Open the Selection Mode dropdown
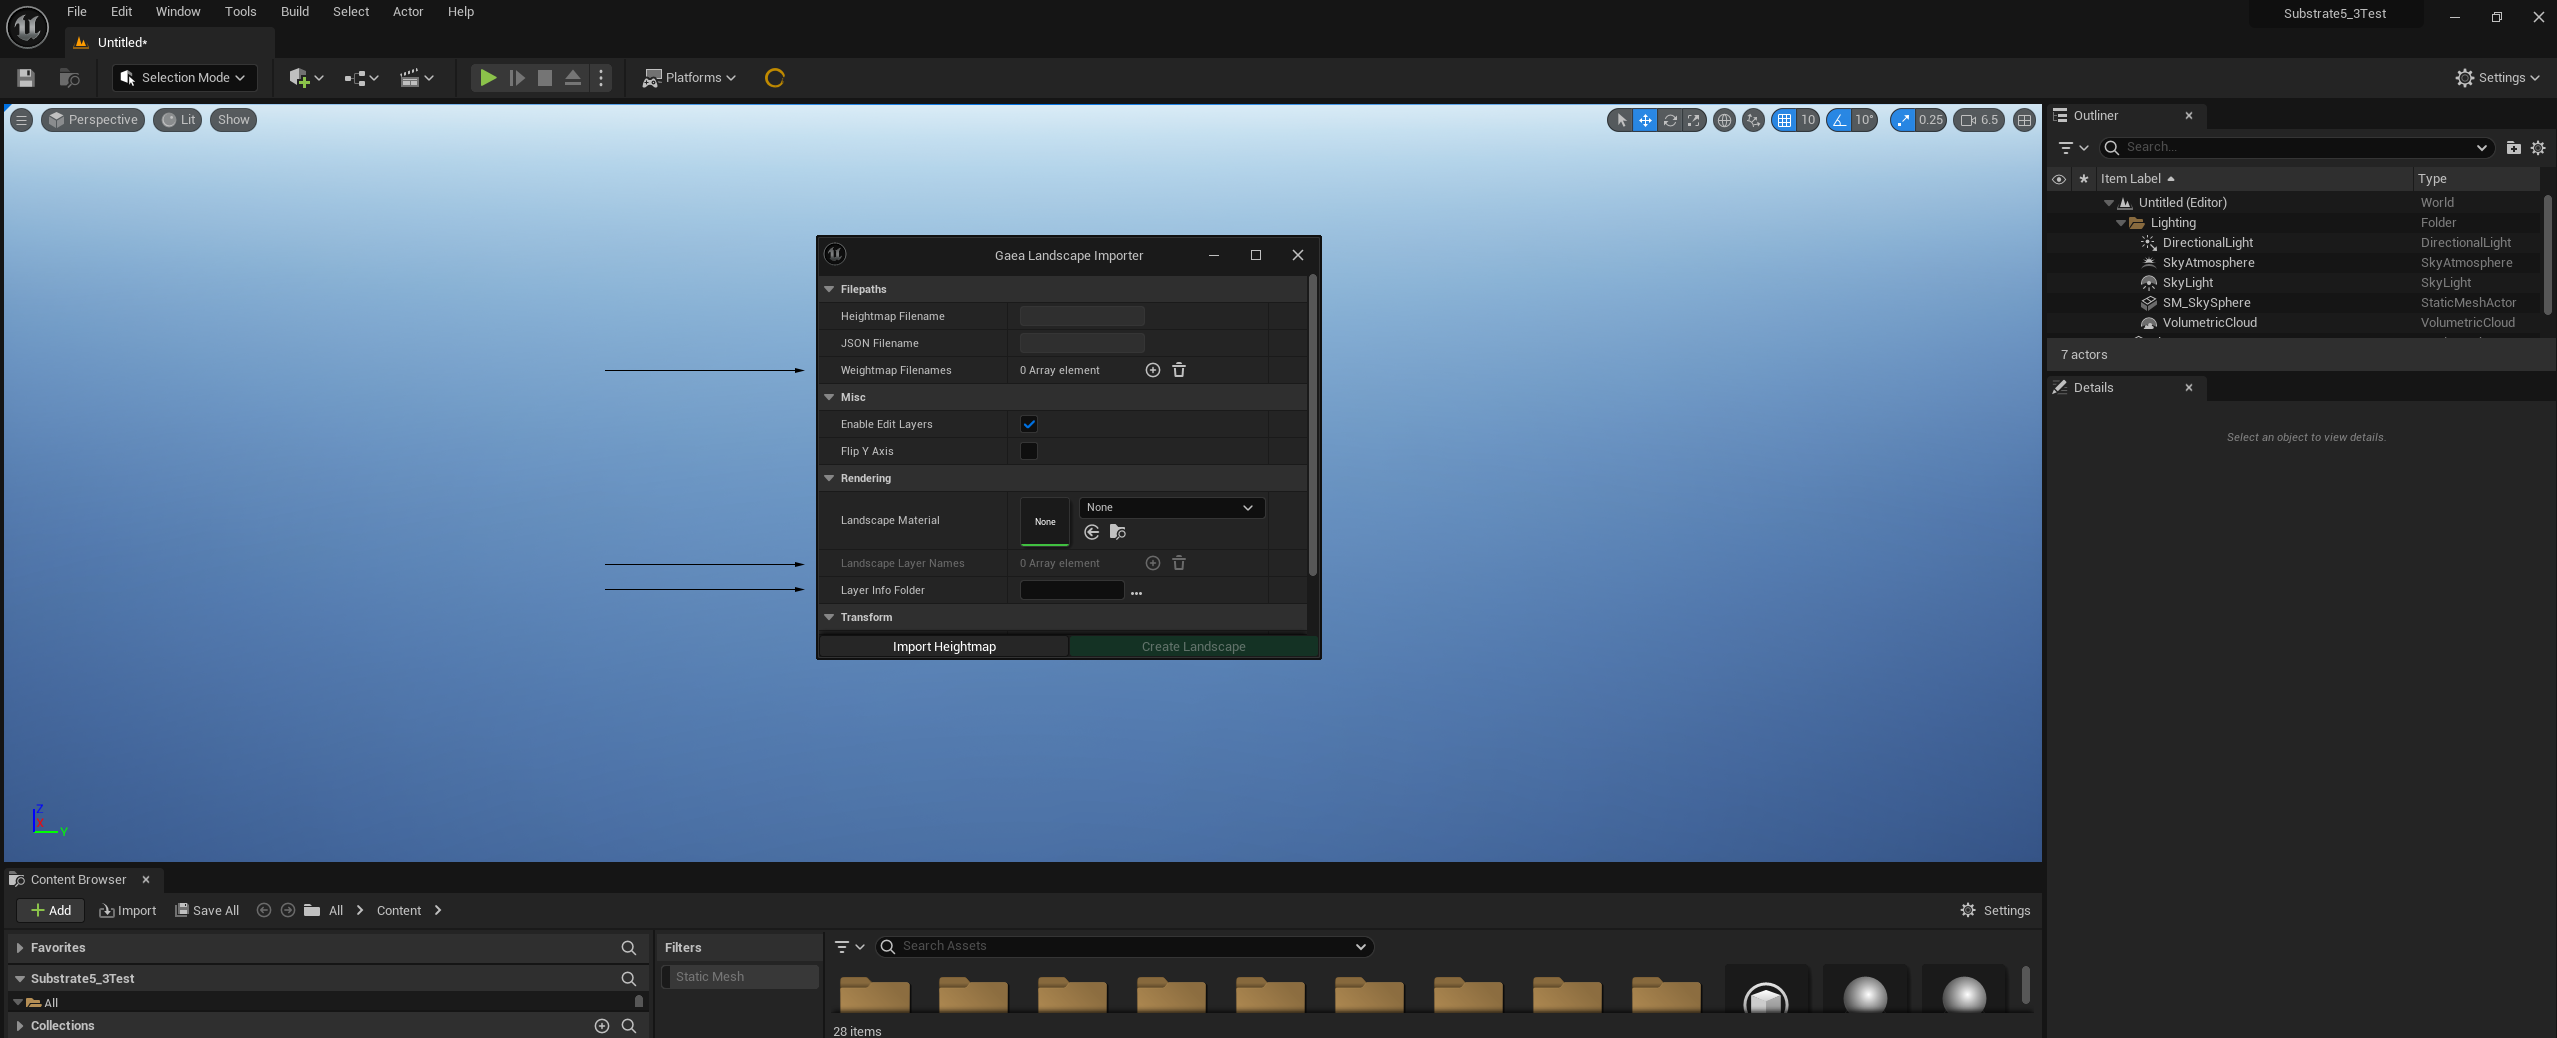 [x=185, y=78]
